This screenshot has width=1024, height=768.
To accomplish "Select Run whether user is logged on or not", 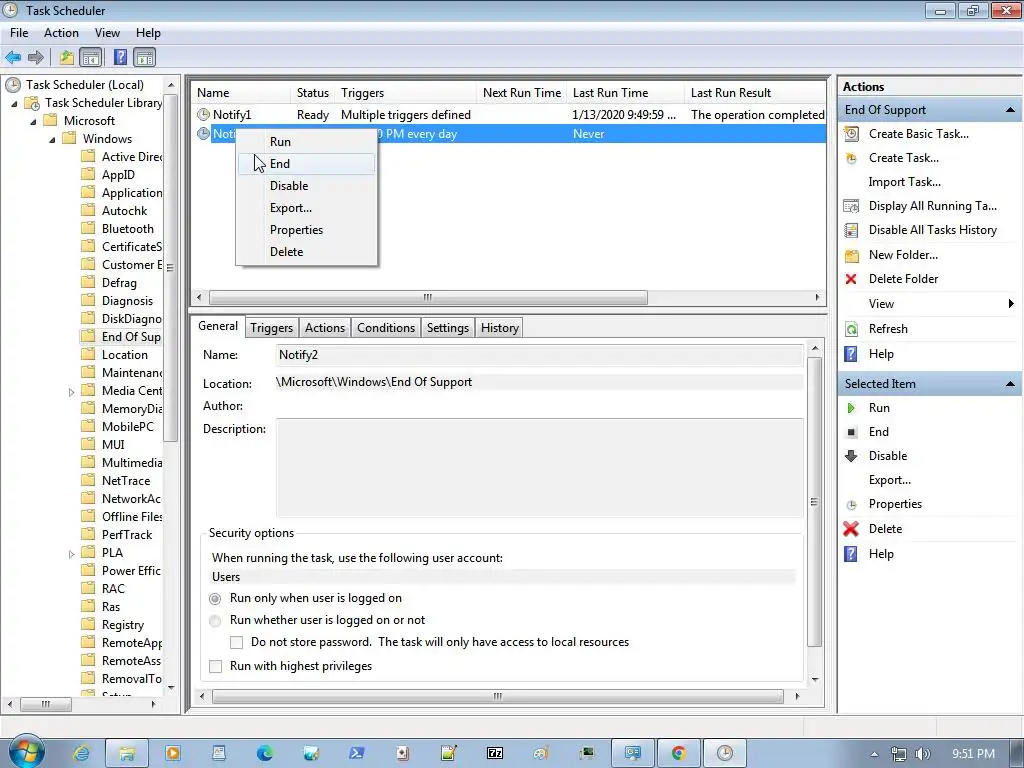I will [215, 620].
